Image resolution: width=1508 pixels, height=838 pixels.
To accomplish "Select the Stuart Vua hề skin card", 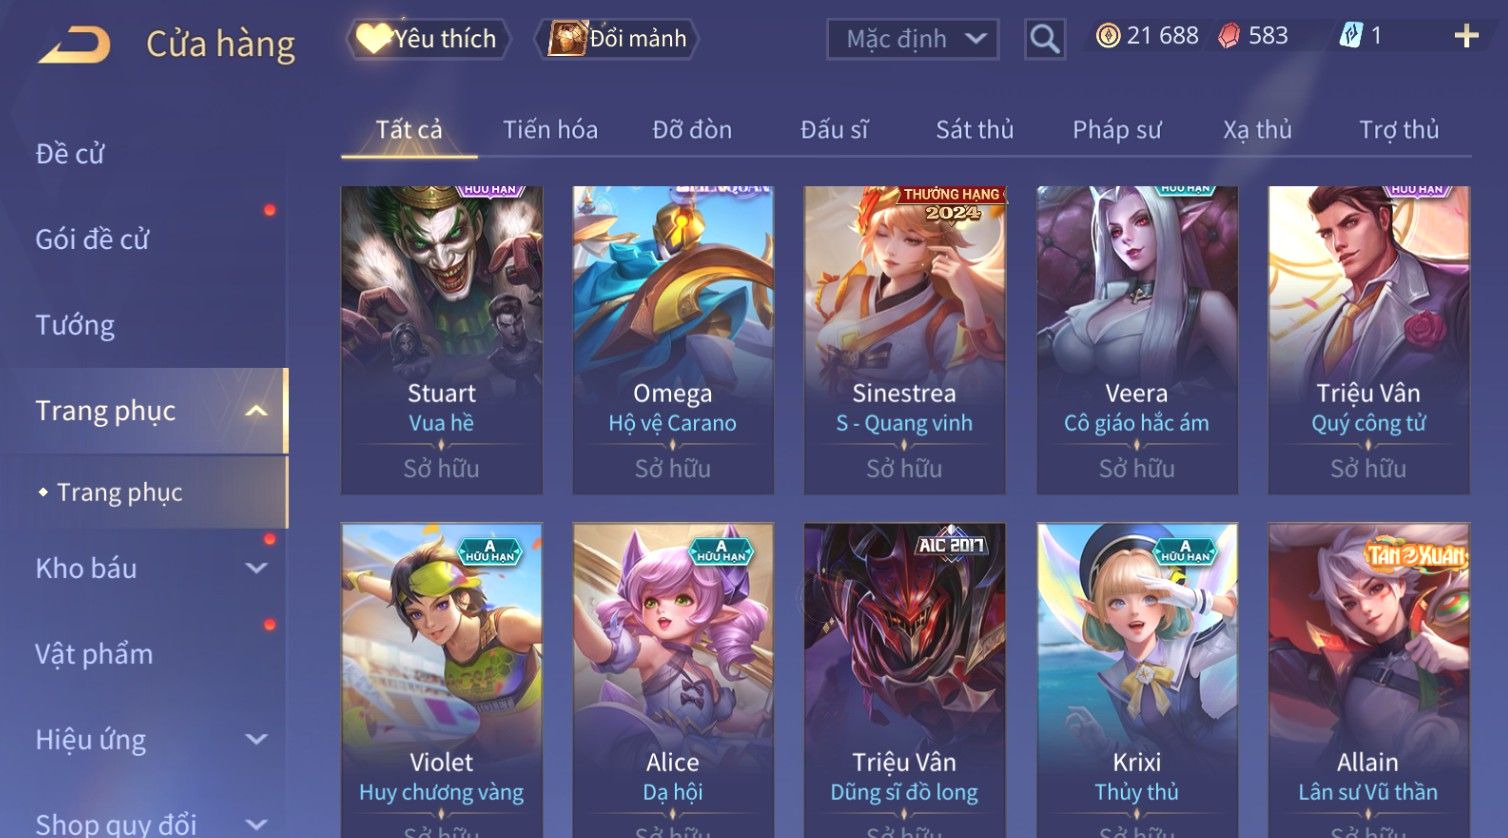I will 441,340.
